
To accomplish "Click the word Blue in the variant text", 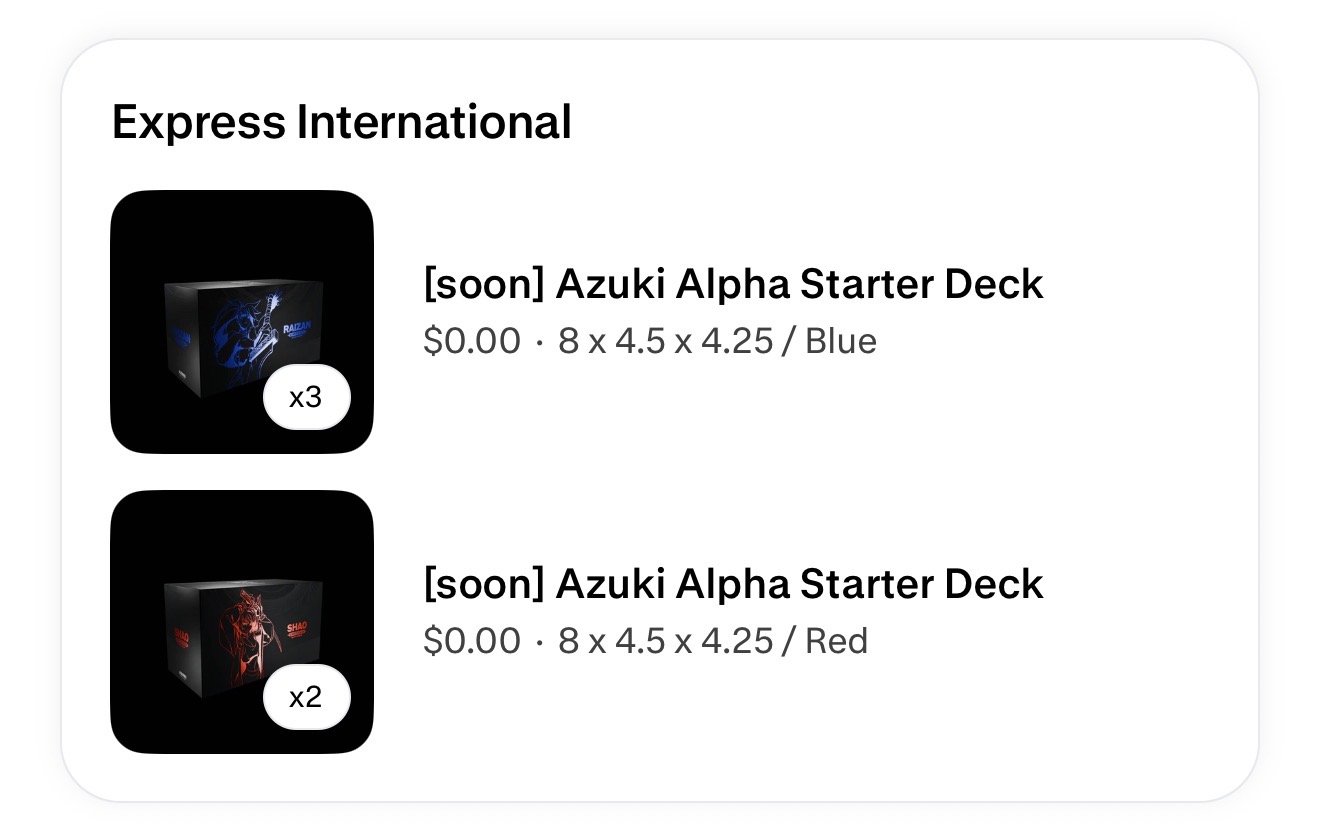I will (840, 342).
